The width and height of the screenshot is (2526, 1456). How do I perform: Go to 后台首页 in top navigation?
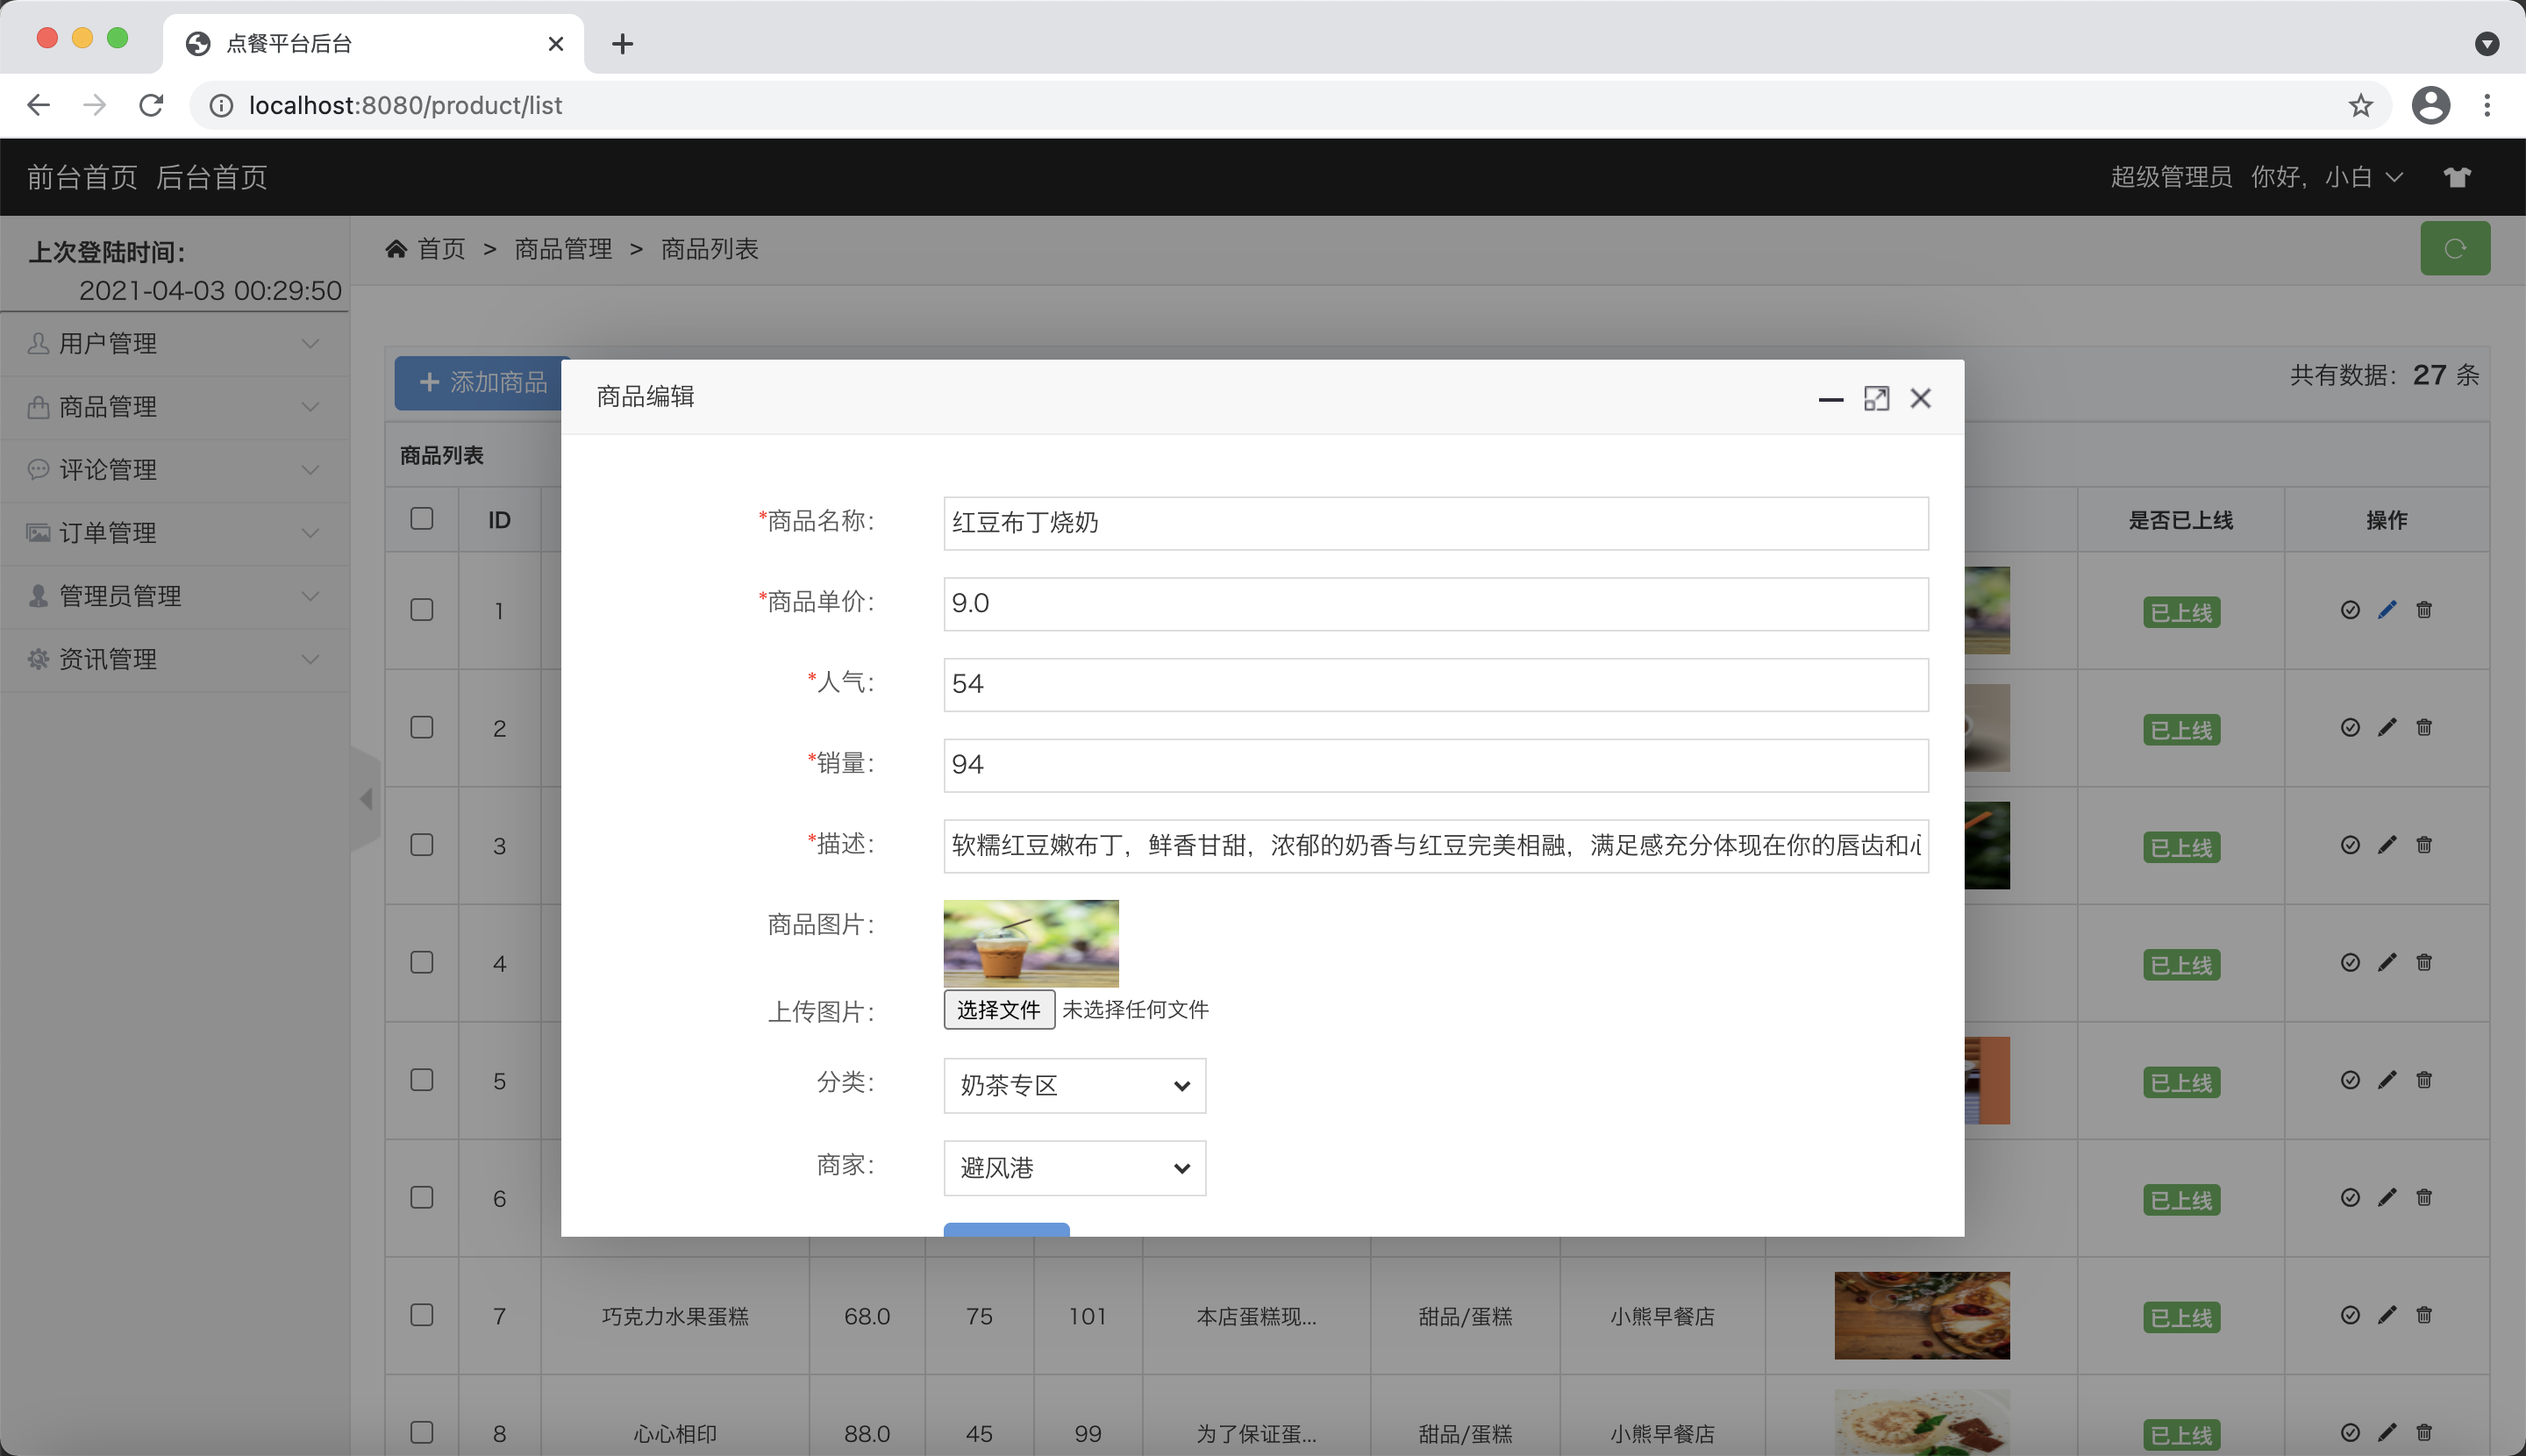click(x=212, y=177)
